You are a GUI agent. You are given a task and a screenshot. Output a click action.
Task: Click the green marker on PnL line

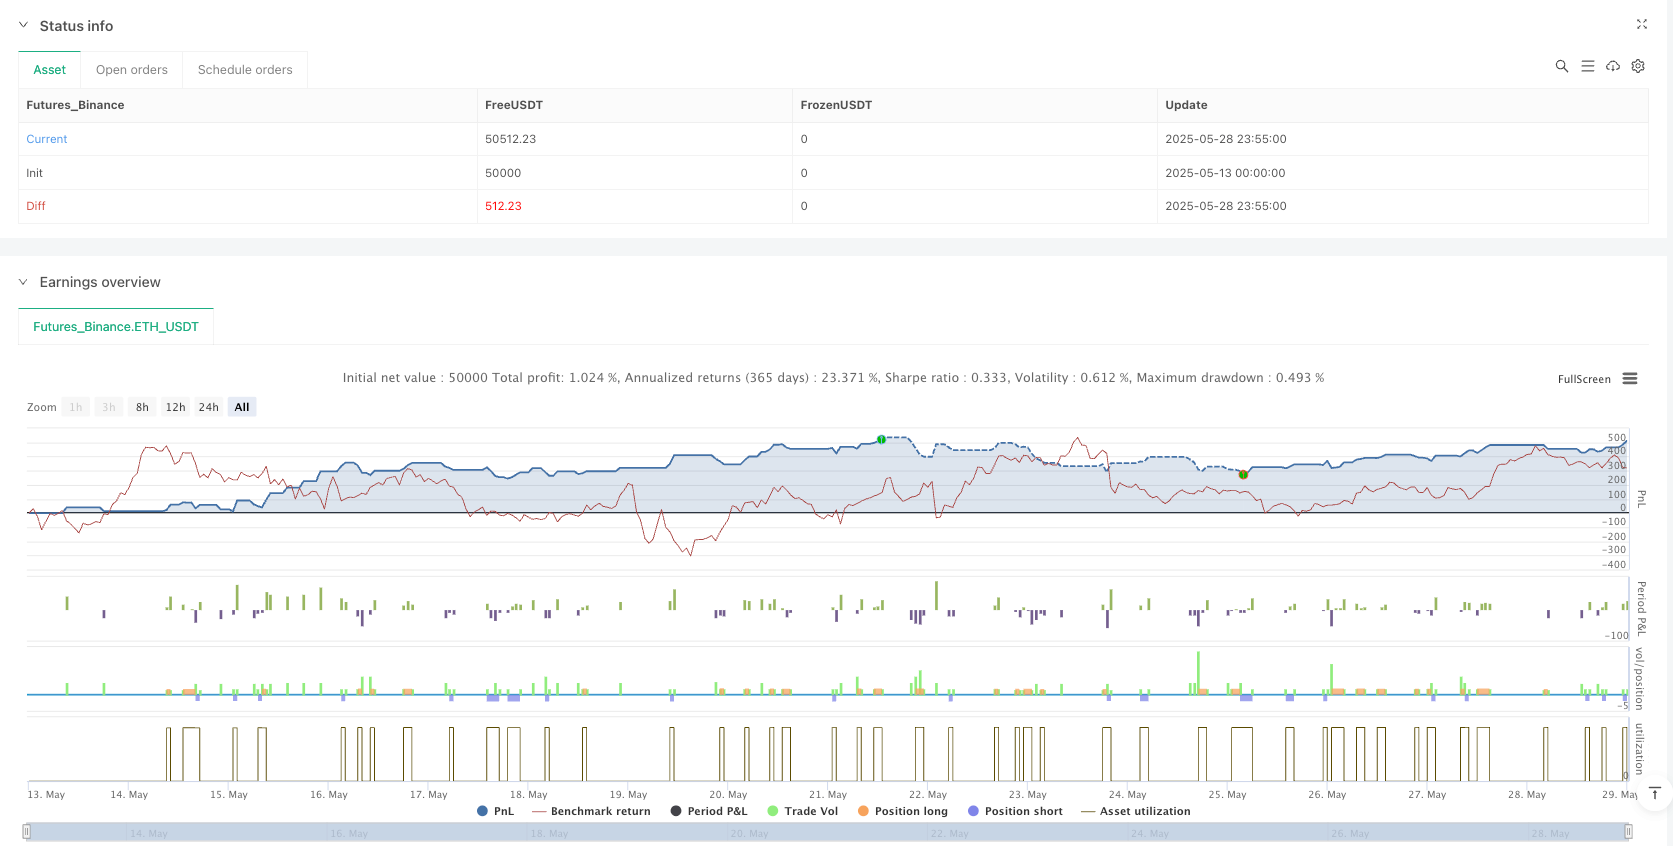(x=881, y=439)
